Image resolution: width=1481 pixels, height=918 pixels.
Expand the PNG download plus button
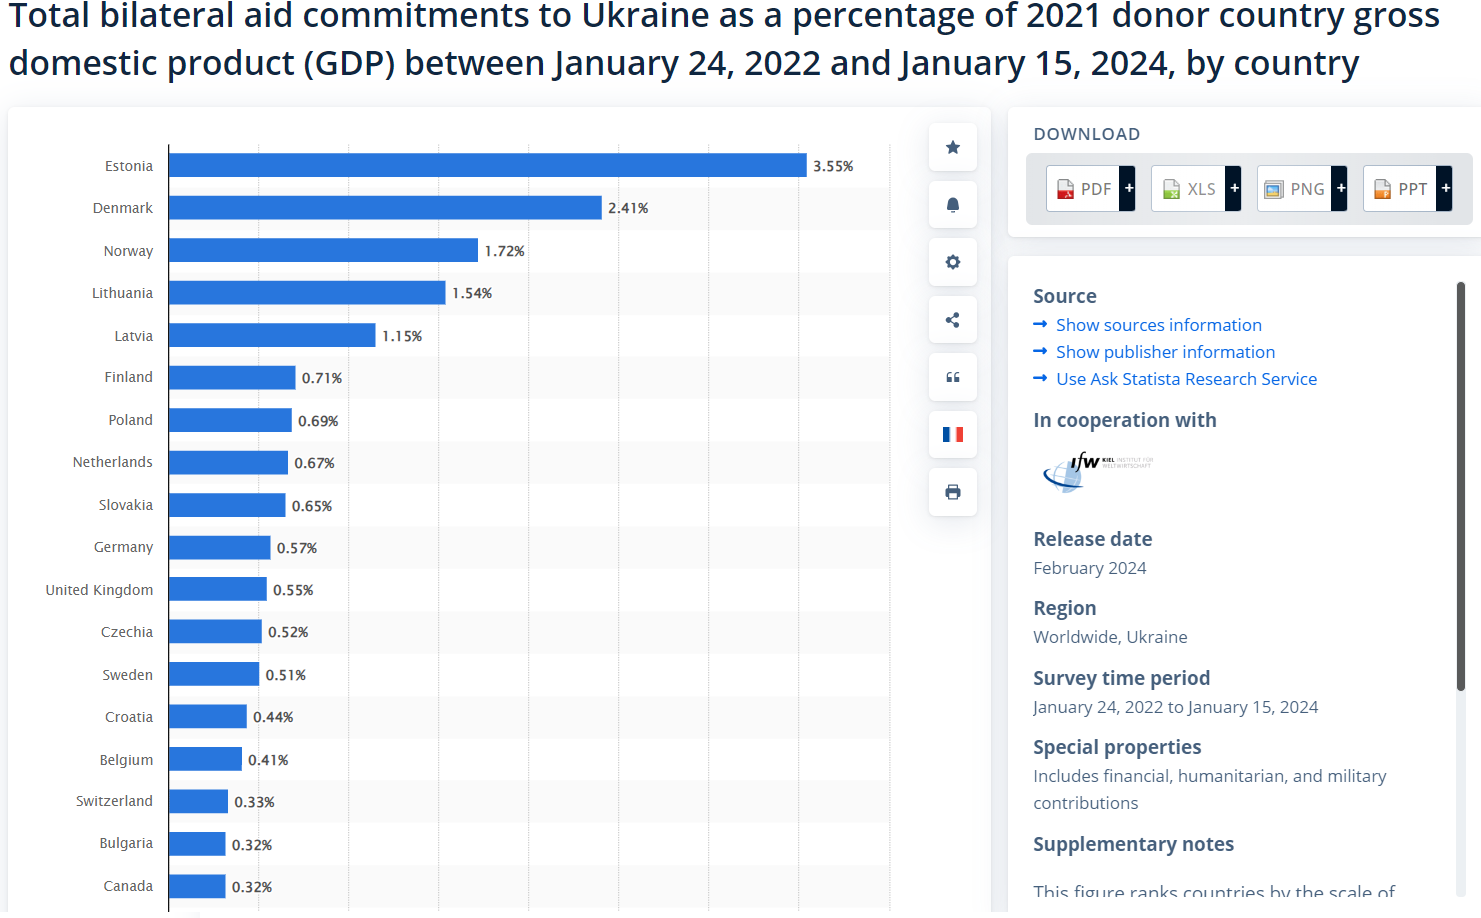[1340, 189]
